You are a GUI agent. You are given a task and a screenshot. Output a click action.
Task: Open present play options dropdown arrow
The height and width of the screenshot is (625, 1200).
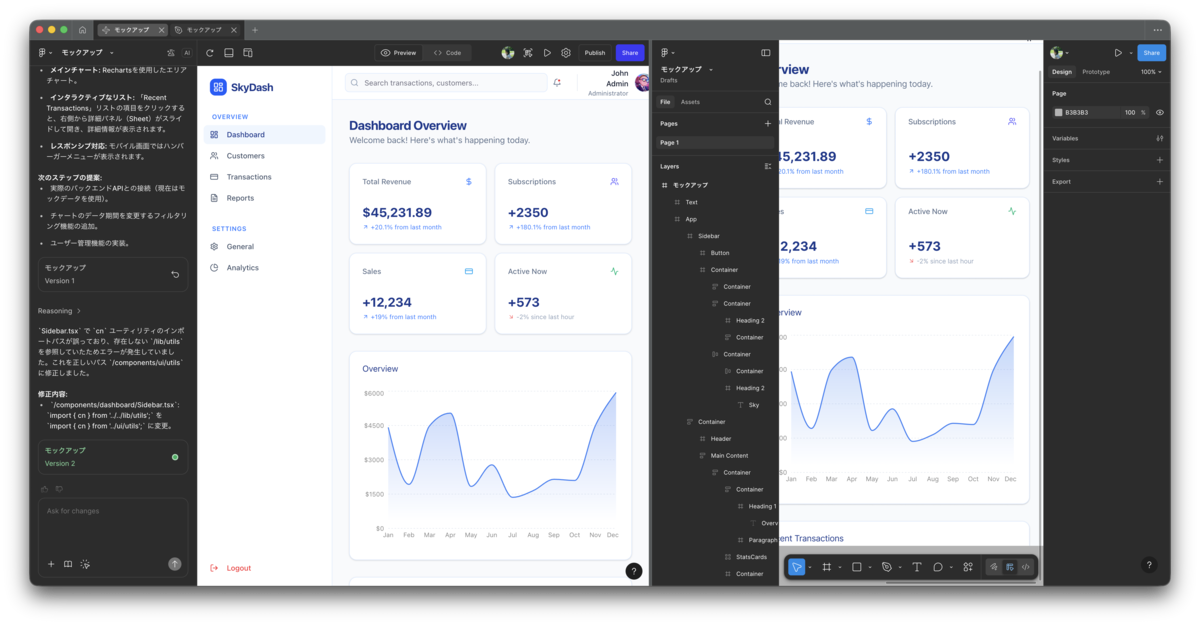click(1130, 53)
